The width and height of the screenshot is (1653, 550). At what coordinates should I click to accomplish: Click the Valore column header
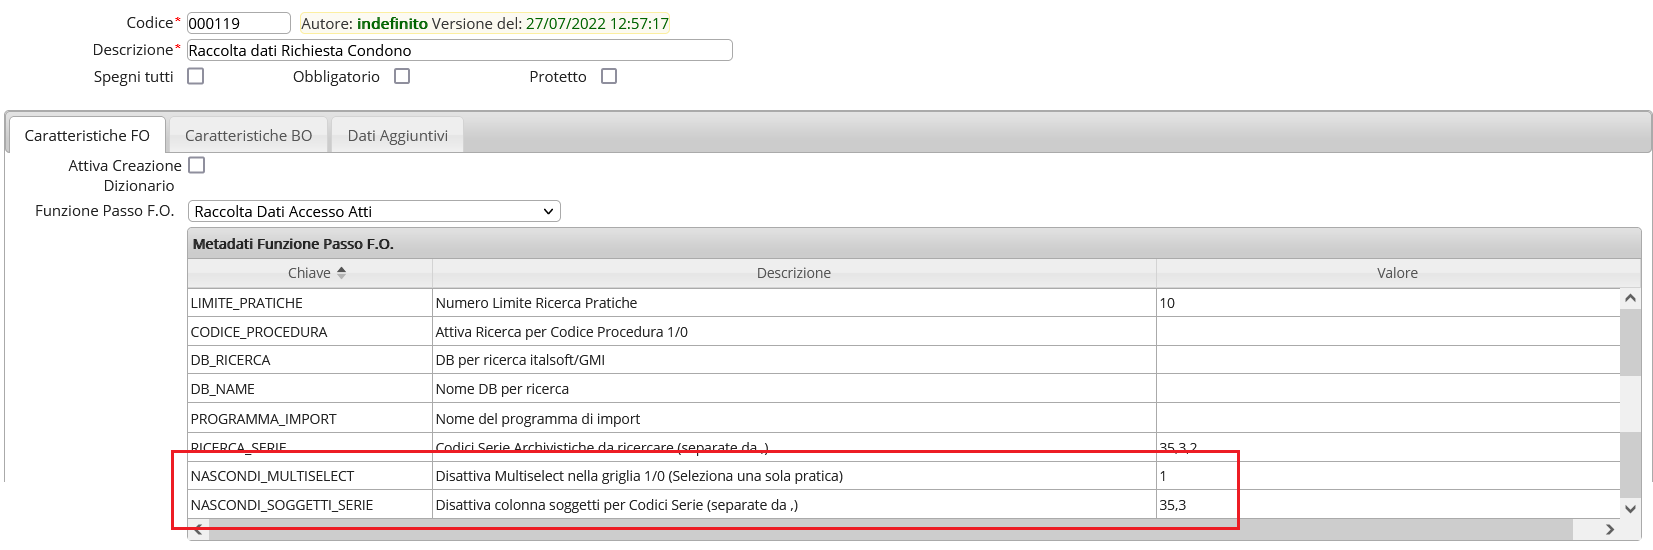tap(1397, 273)
